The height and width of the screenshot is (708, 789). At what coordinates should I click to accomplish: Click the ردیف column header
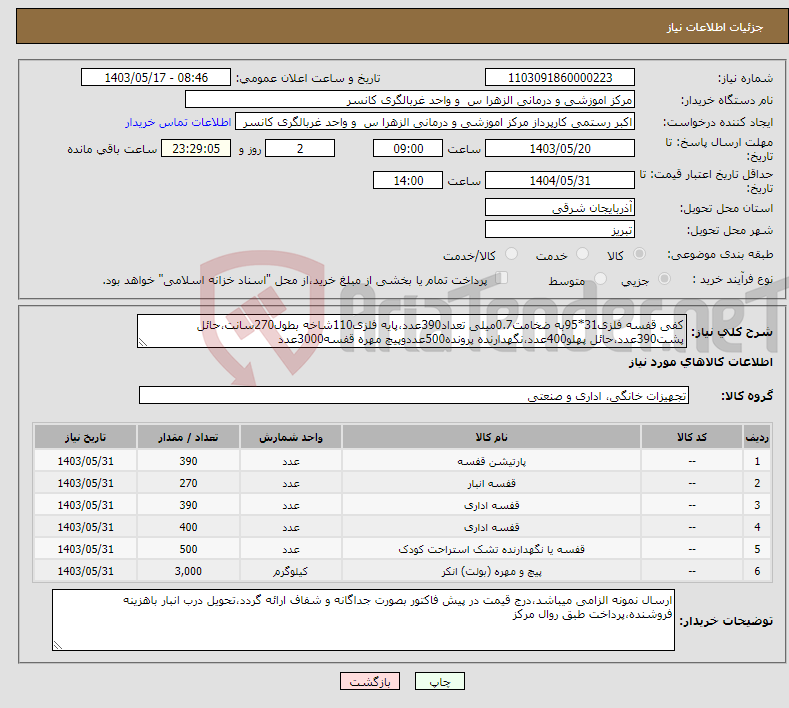pyautogui.click(x=757, y=437)
